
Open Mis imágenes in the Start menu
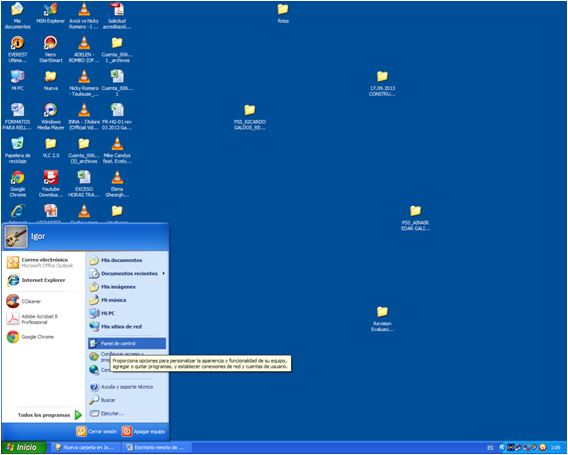click(127, 287)
